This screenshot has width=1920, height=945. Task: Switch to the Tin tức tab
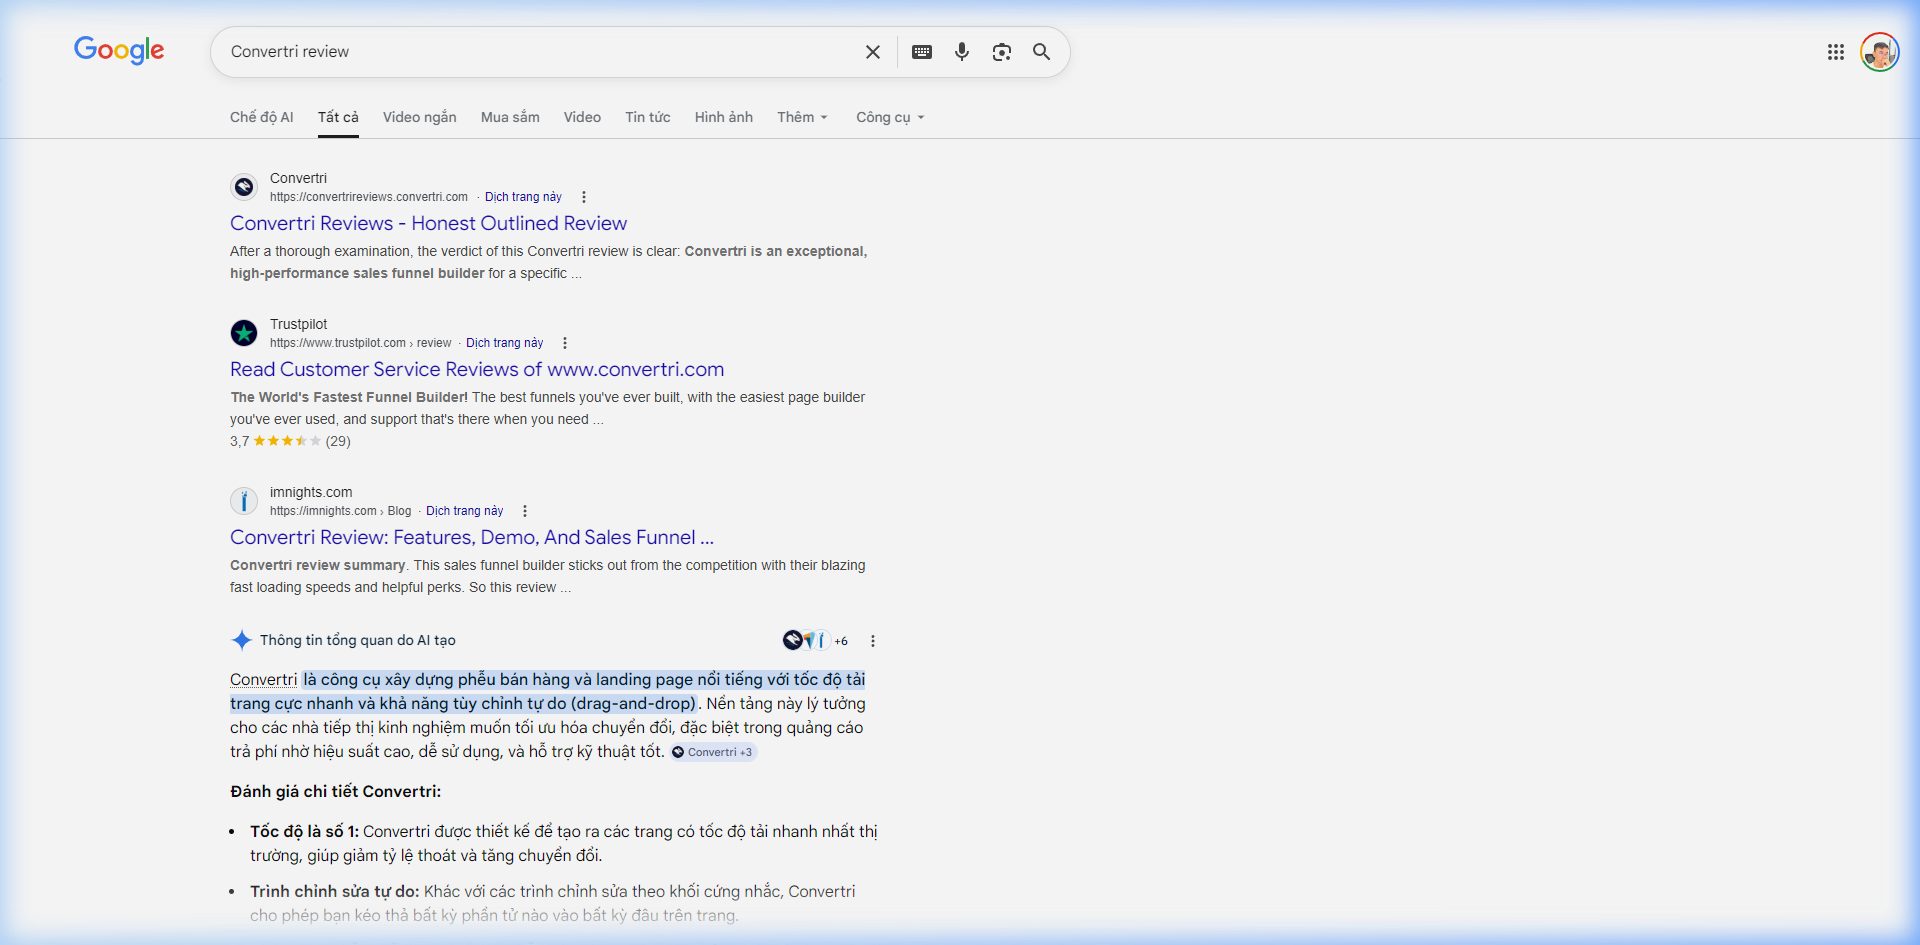point(647,117)
